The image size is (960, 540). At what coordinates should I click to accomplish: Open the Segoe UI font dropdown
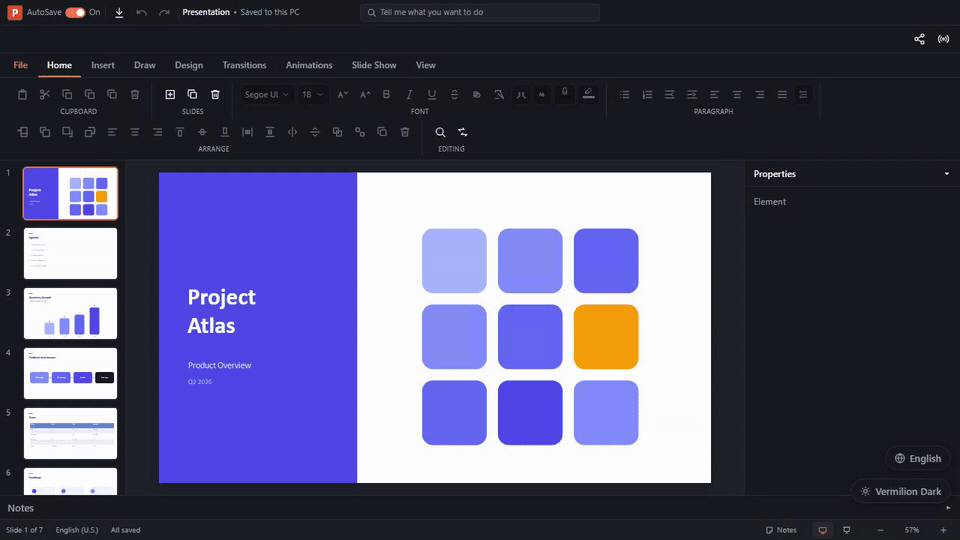(266, 94)
